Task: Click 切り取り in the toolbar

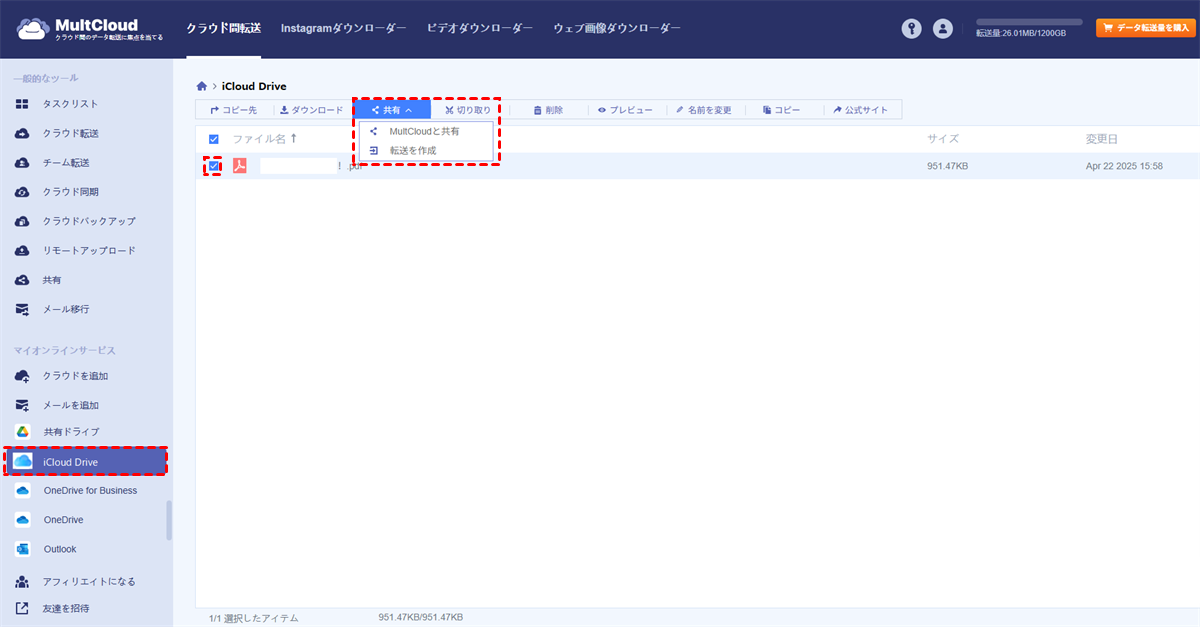Action: (468, 110)
